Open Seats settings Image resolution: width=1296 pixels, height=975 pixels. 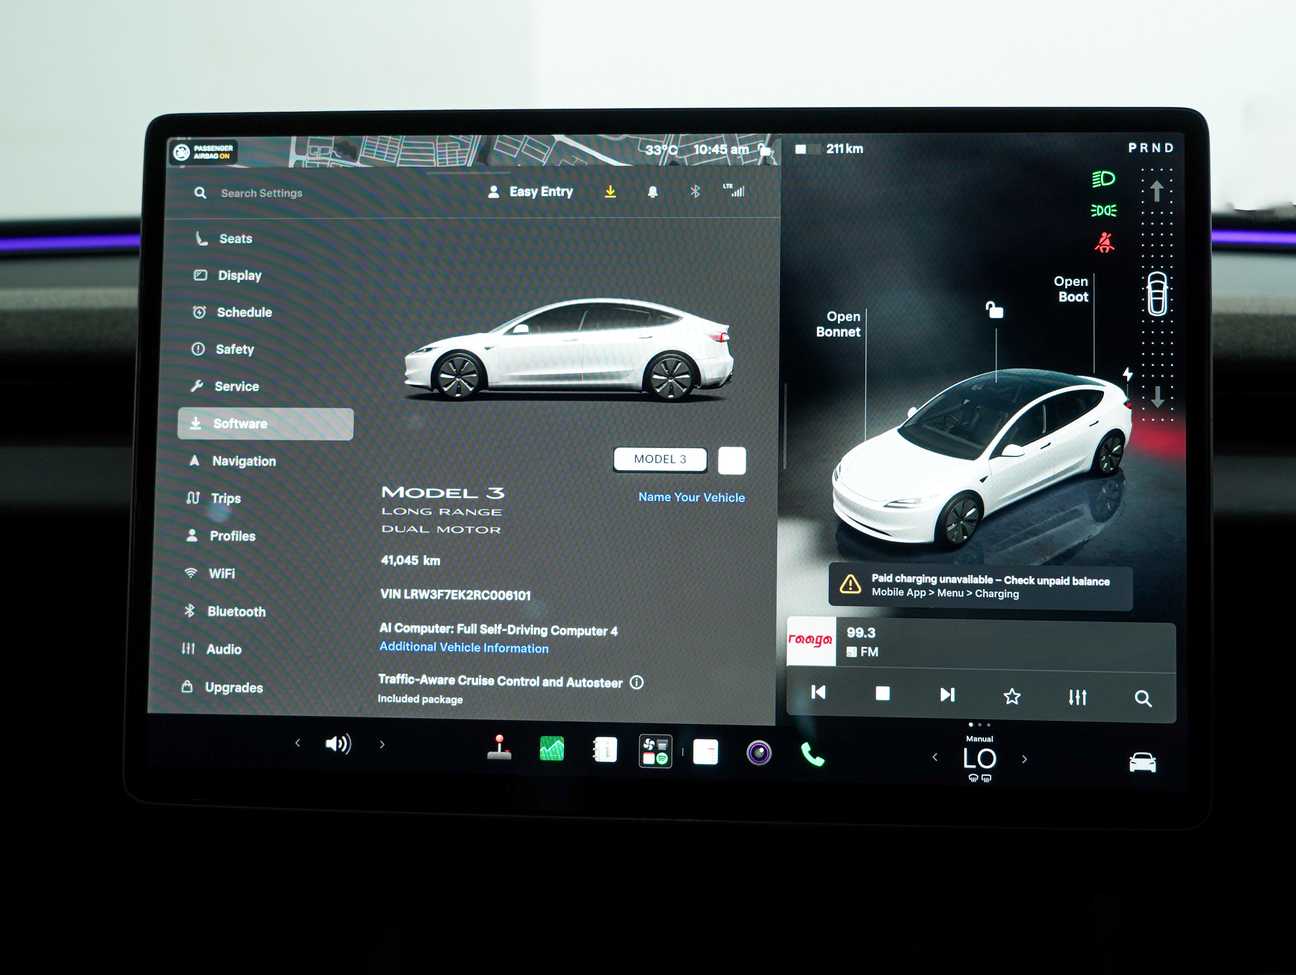pos(235,238)
